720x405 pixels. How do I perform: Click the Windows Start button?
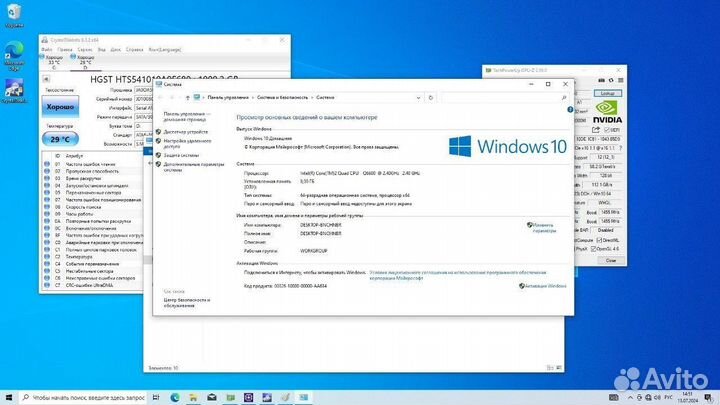point(8,397)
